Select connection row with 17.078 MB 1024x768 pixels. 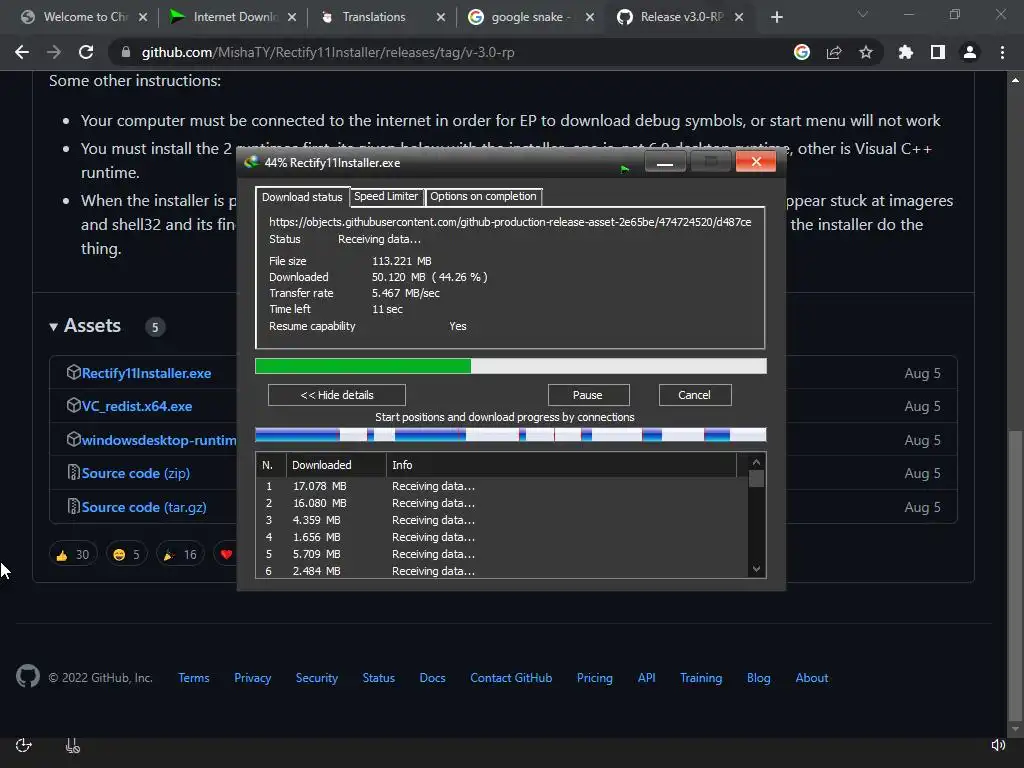coord(502,487)
